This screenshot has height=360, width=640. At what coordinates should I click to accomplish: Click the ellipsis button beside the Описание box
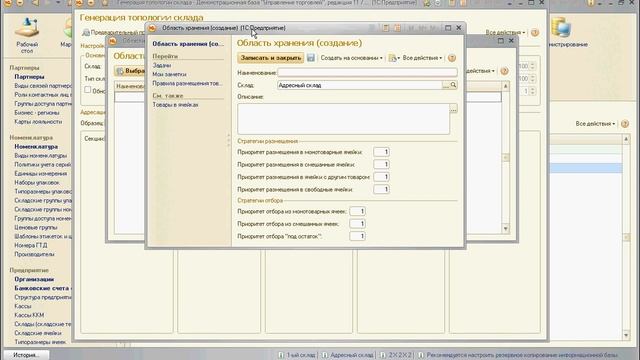click(x=453, y=109)
